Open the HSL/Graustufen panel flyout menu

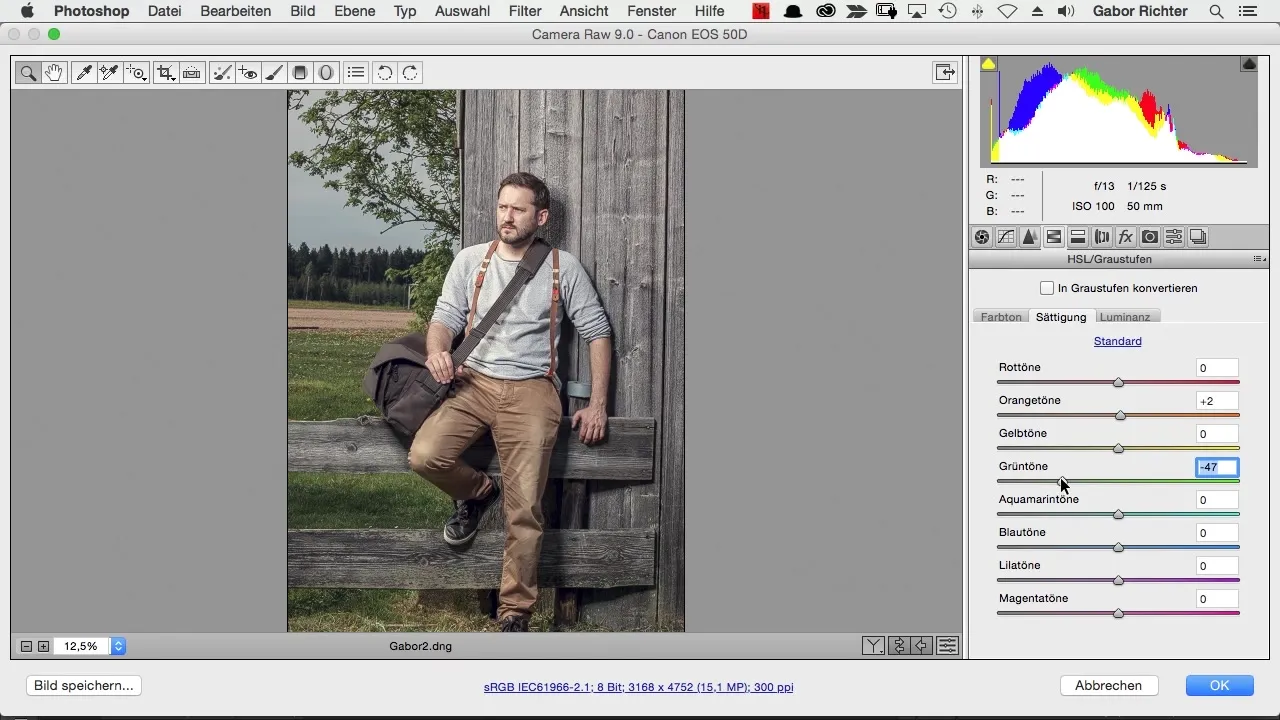click(x=1259, y=260)
